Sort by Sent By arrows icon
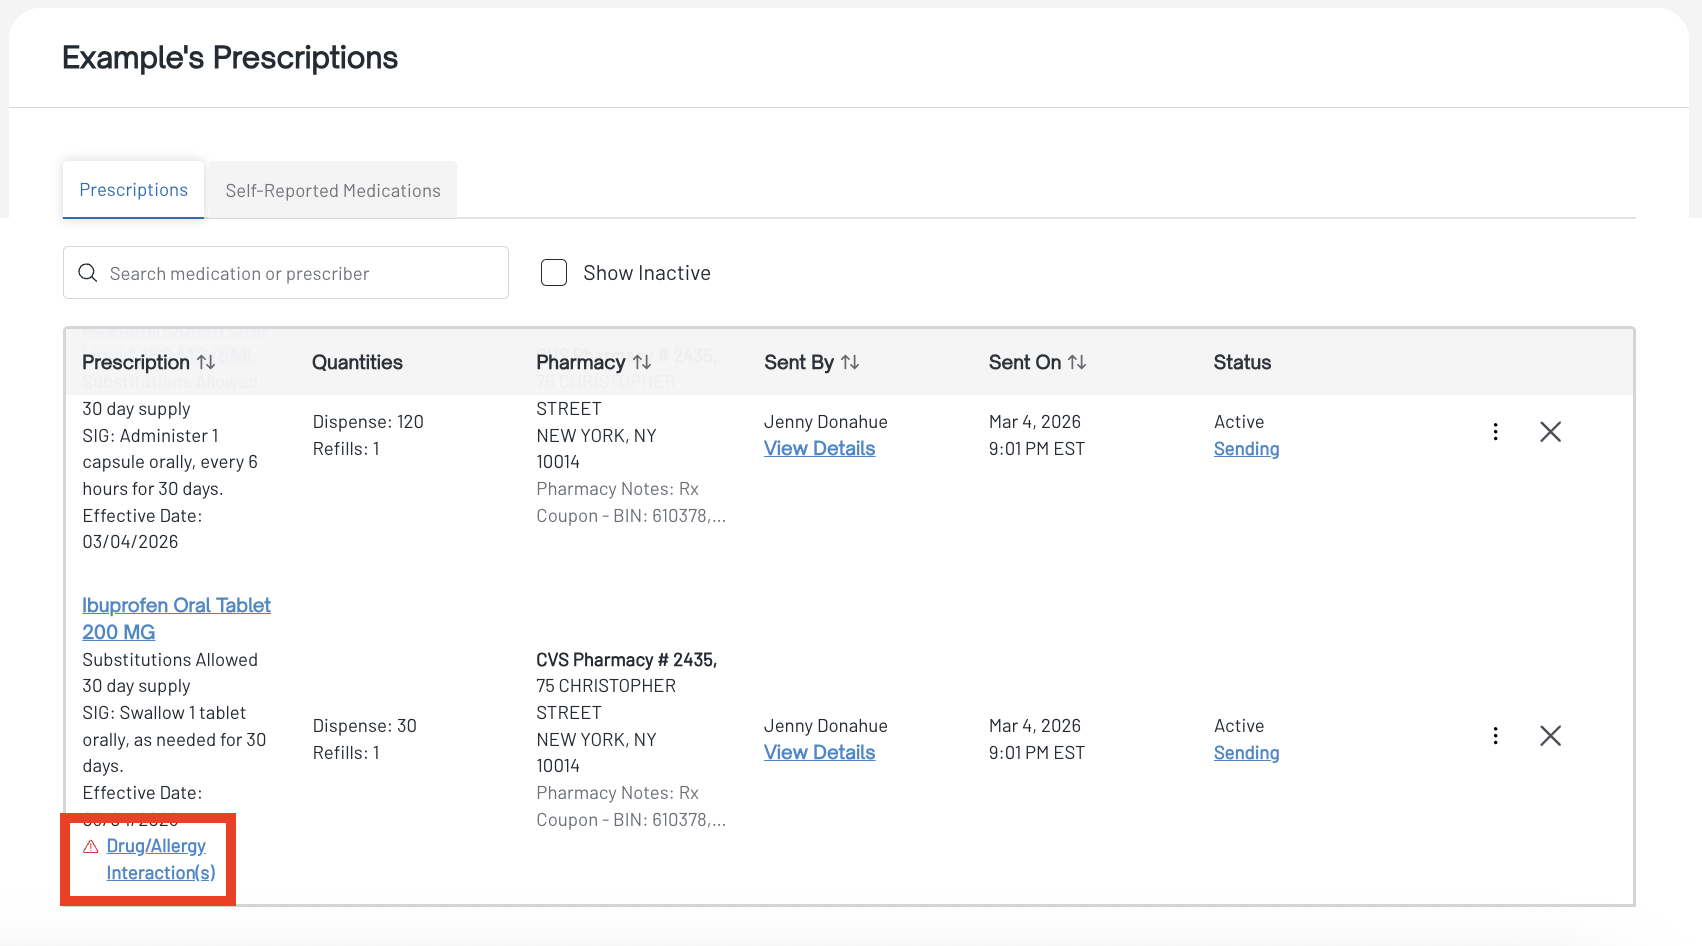Screen dimensions: 1702x946 [x=850, y=362]
